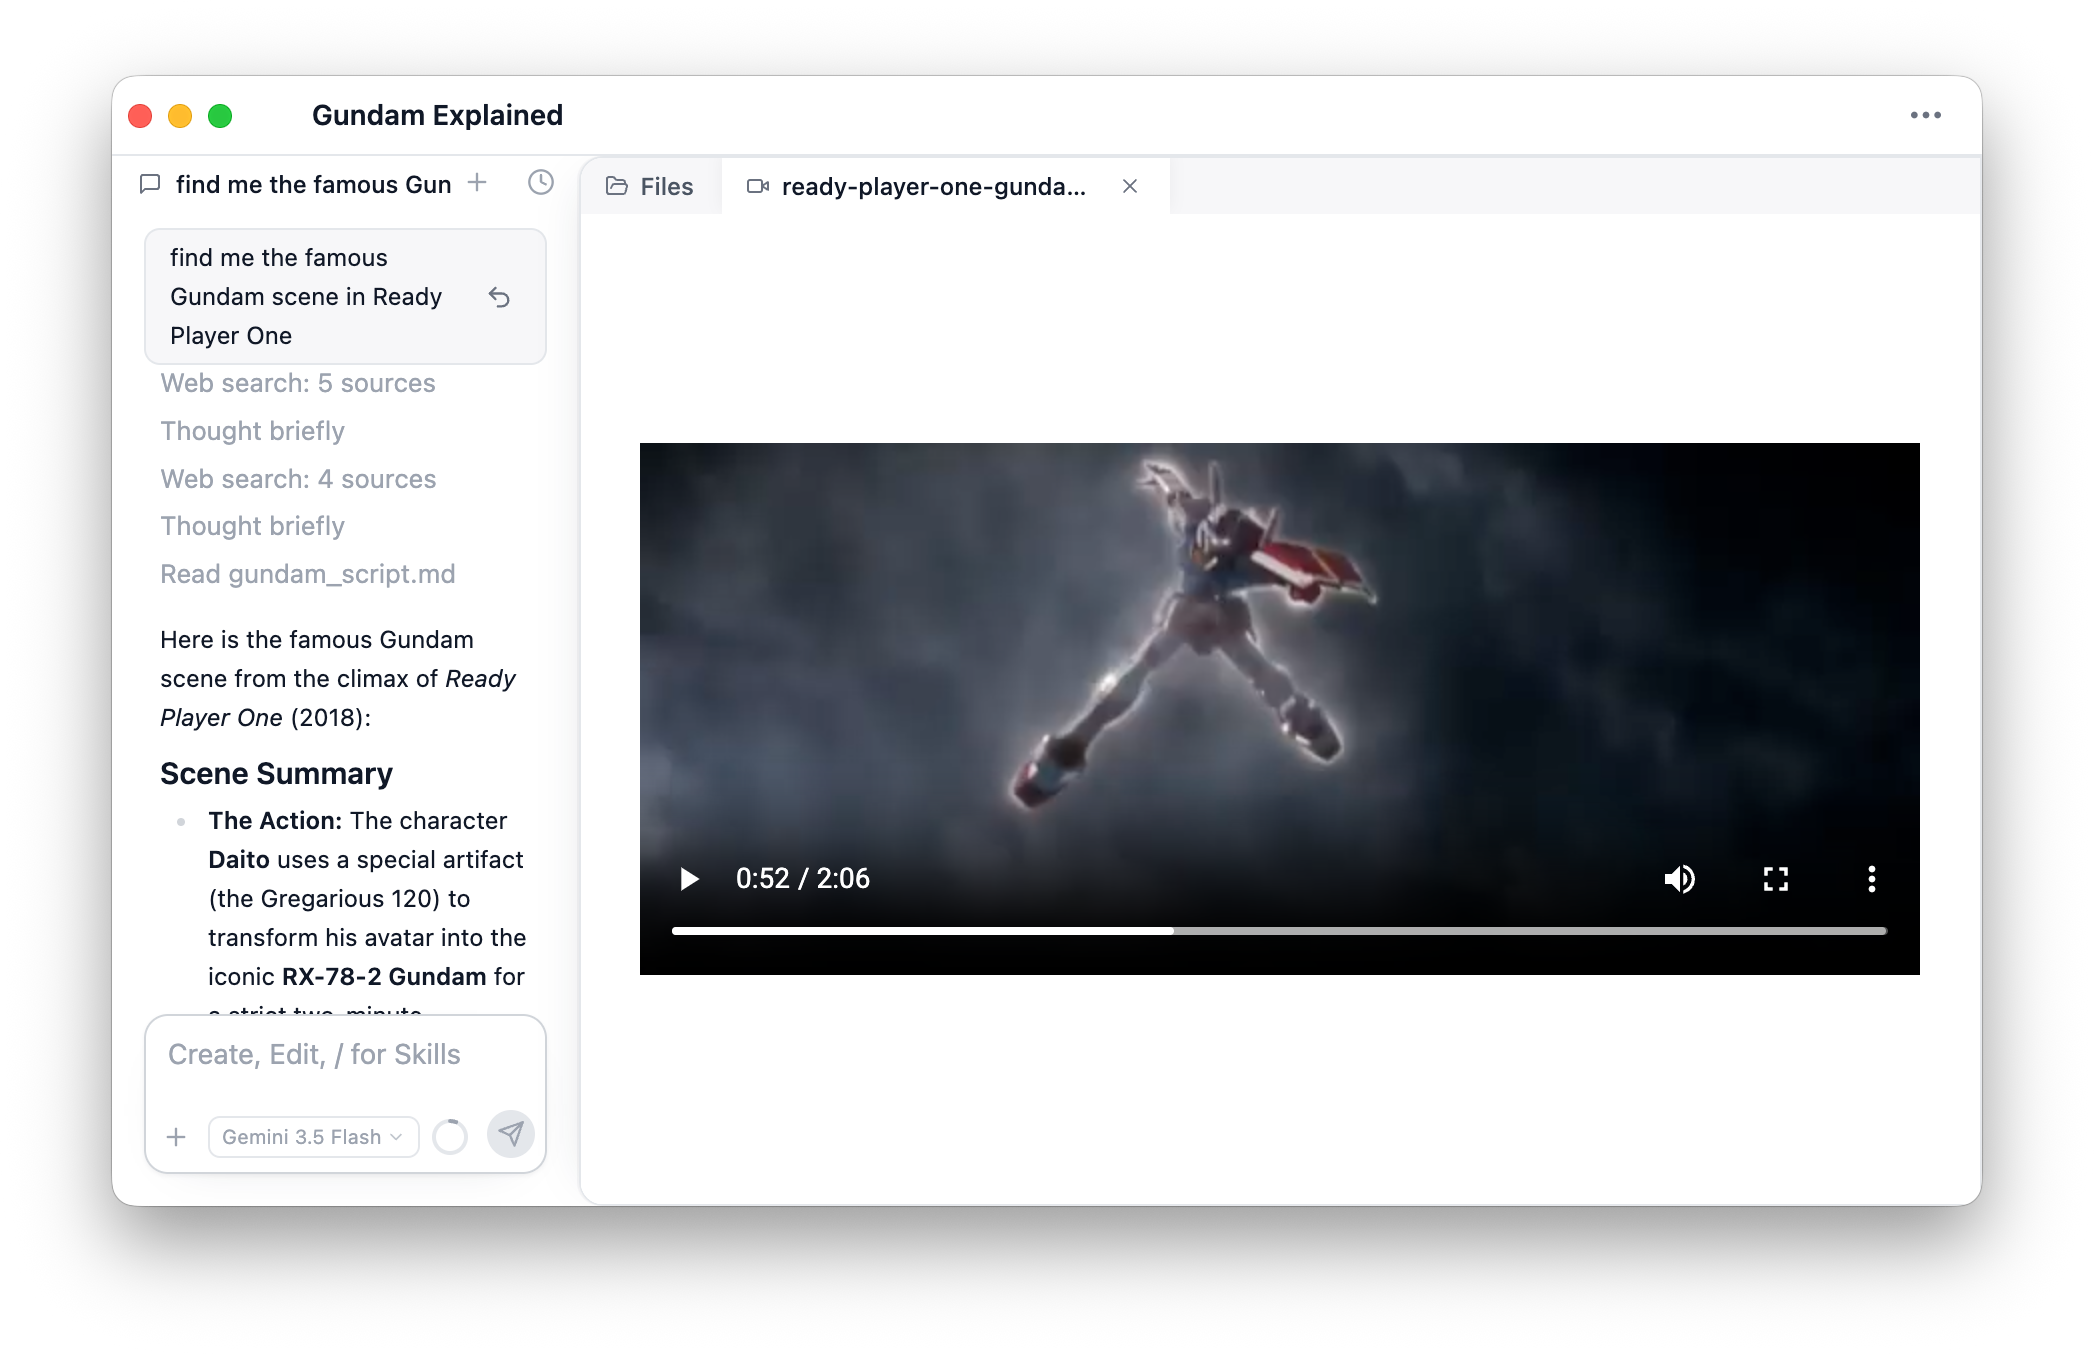The image size is (2094, 1354).
Task: Click the bold 'Daito' name
Action: tap(239, 860)
